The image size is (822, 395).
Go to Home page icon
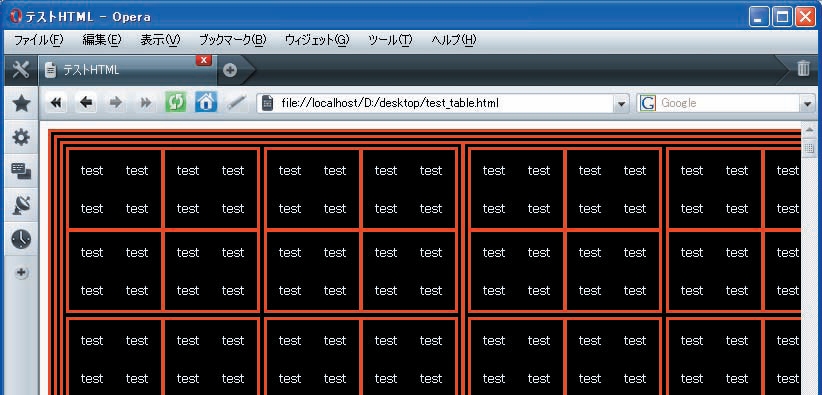coord(206,103)
